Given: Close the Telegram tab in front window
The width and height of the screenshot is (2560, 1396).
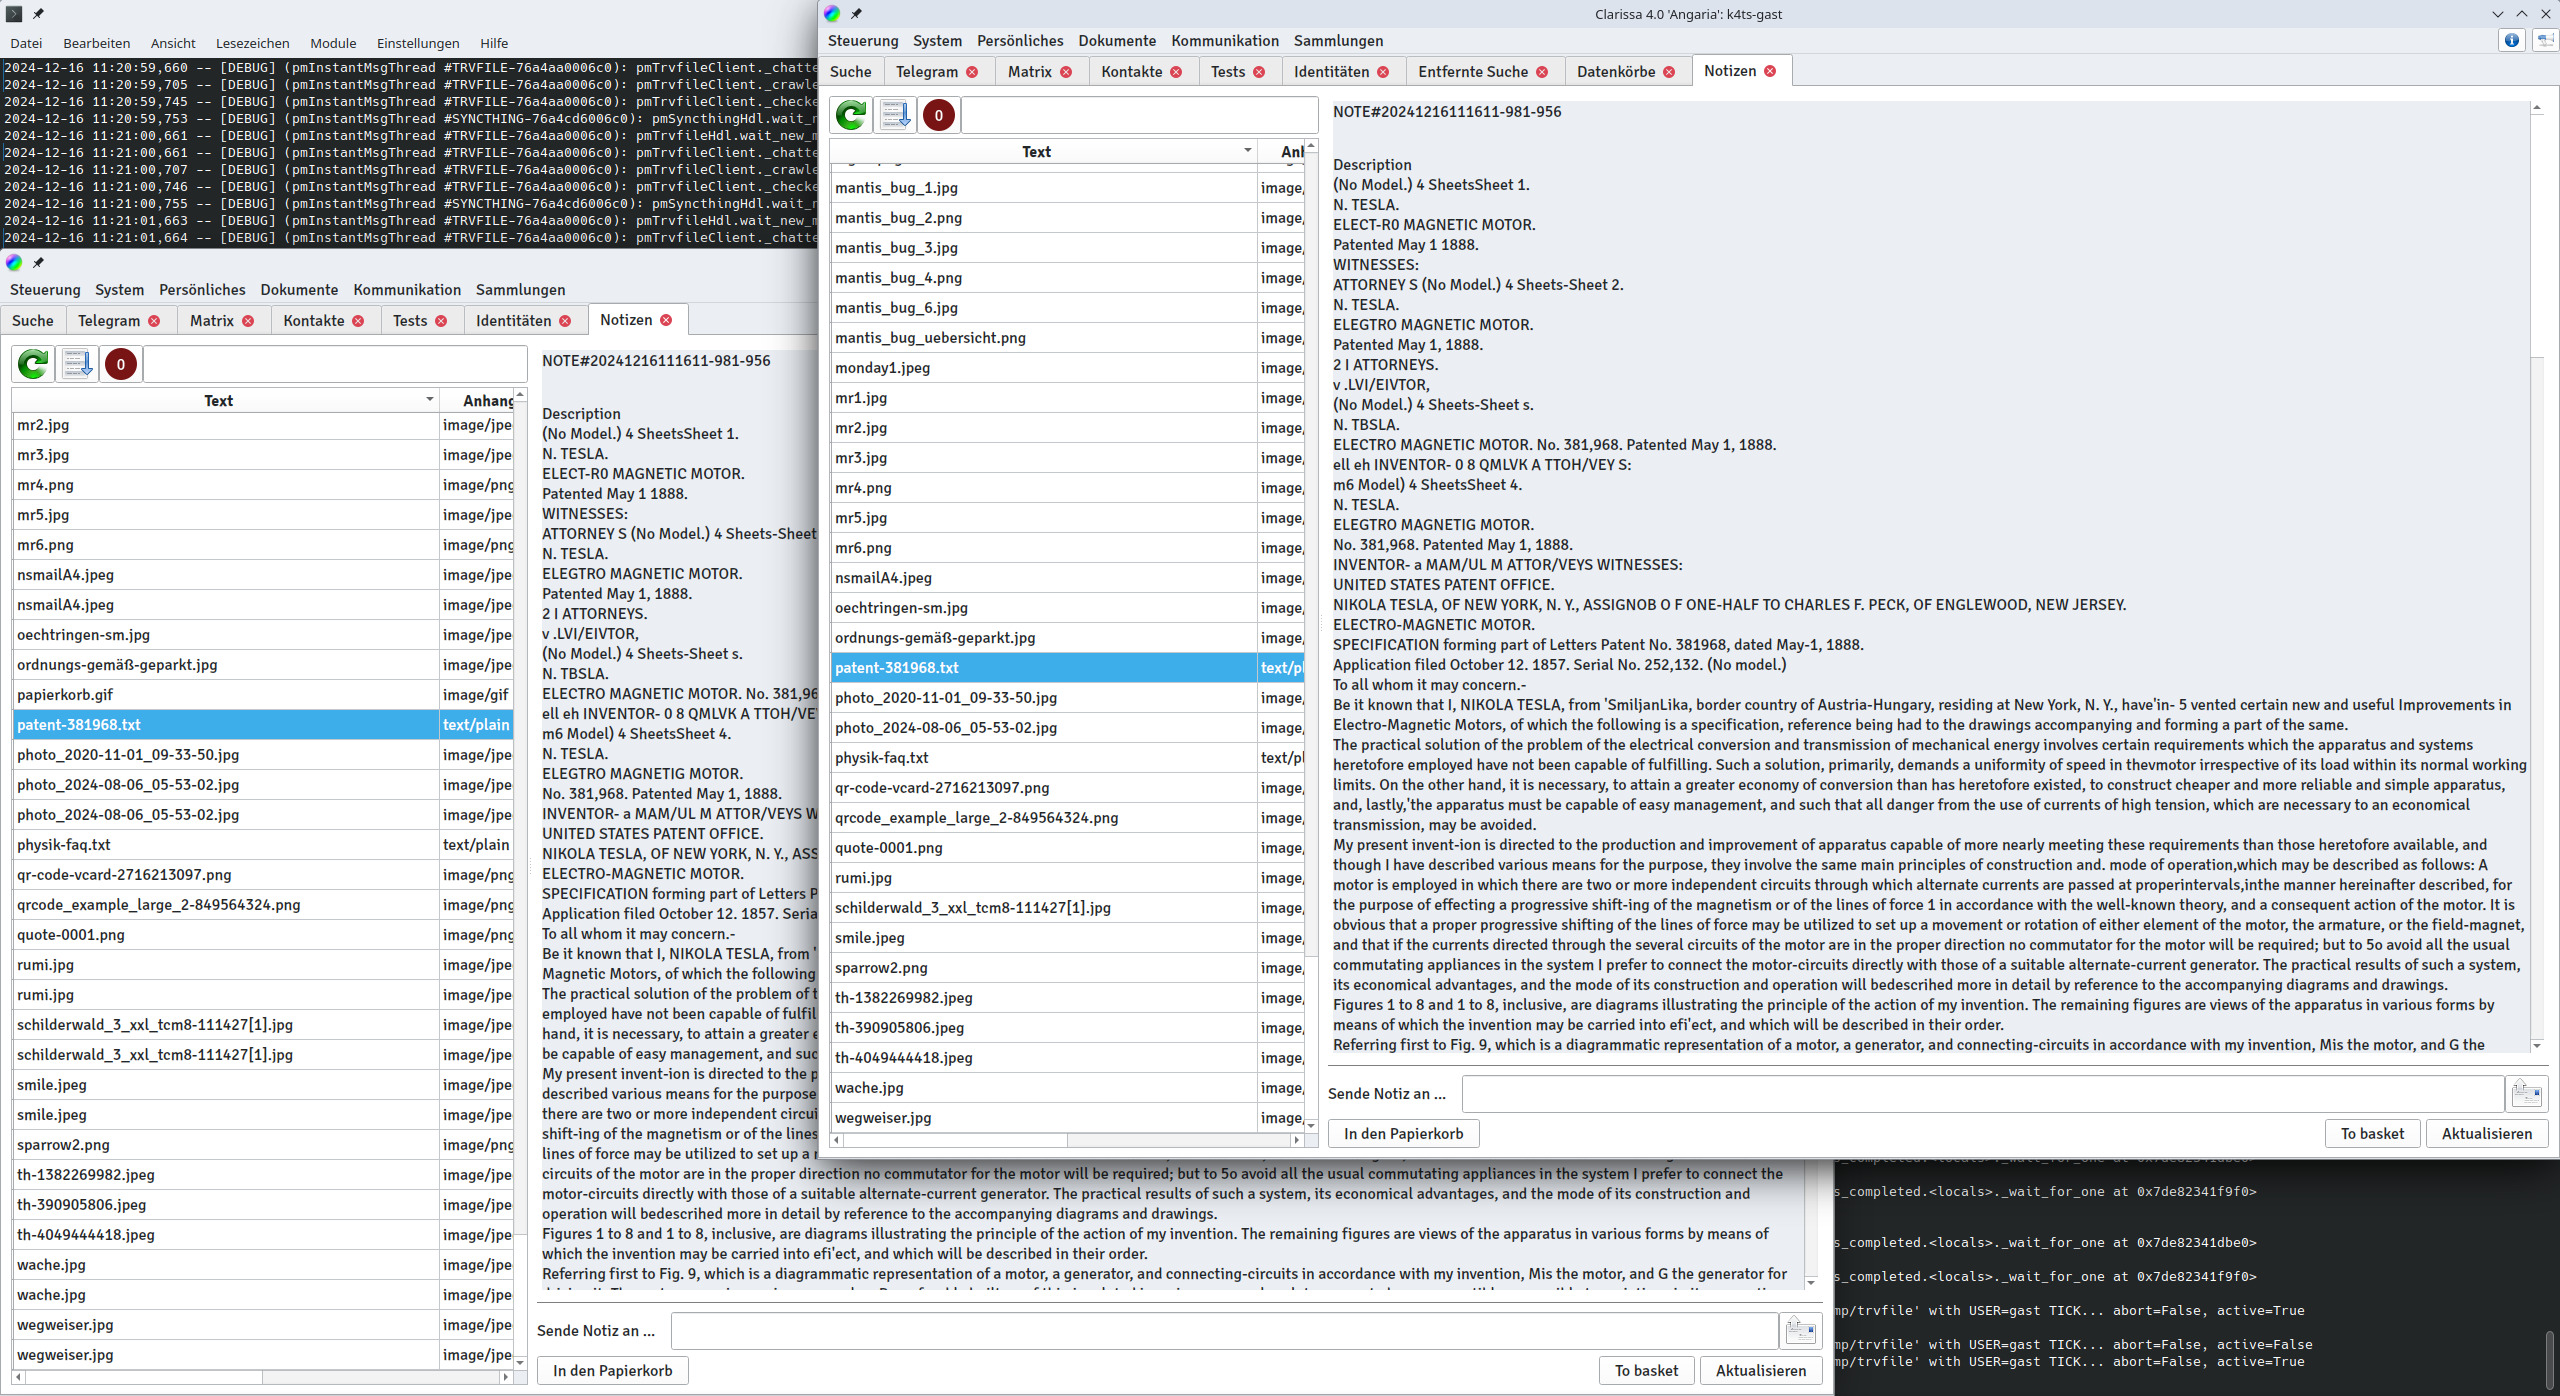Looking at the screenshot, I should click(x=972, y=72).
